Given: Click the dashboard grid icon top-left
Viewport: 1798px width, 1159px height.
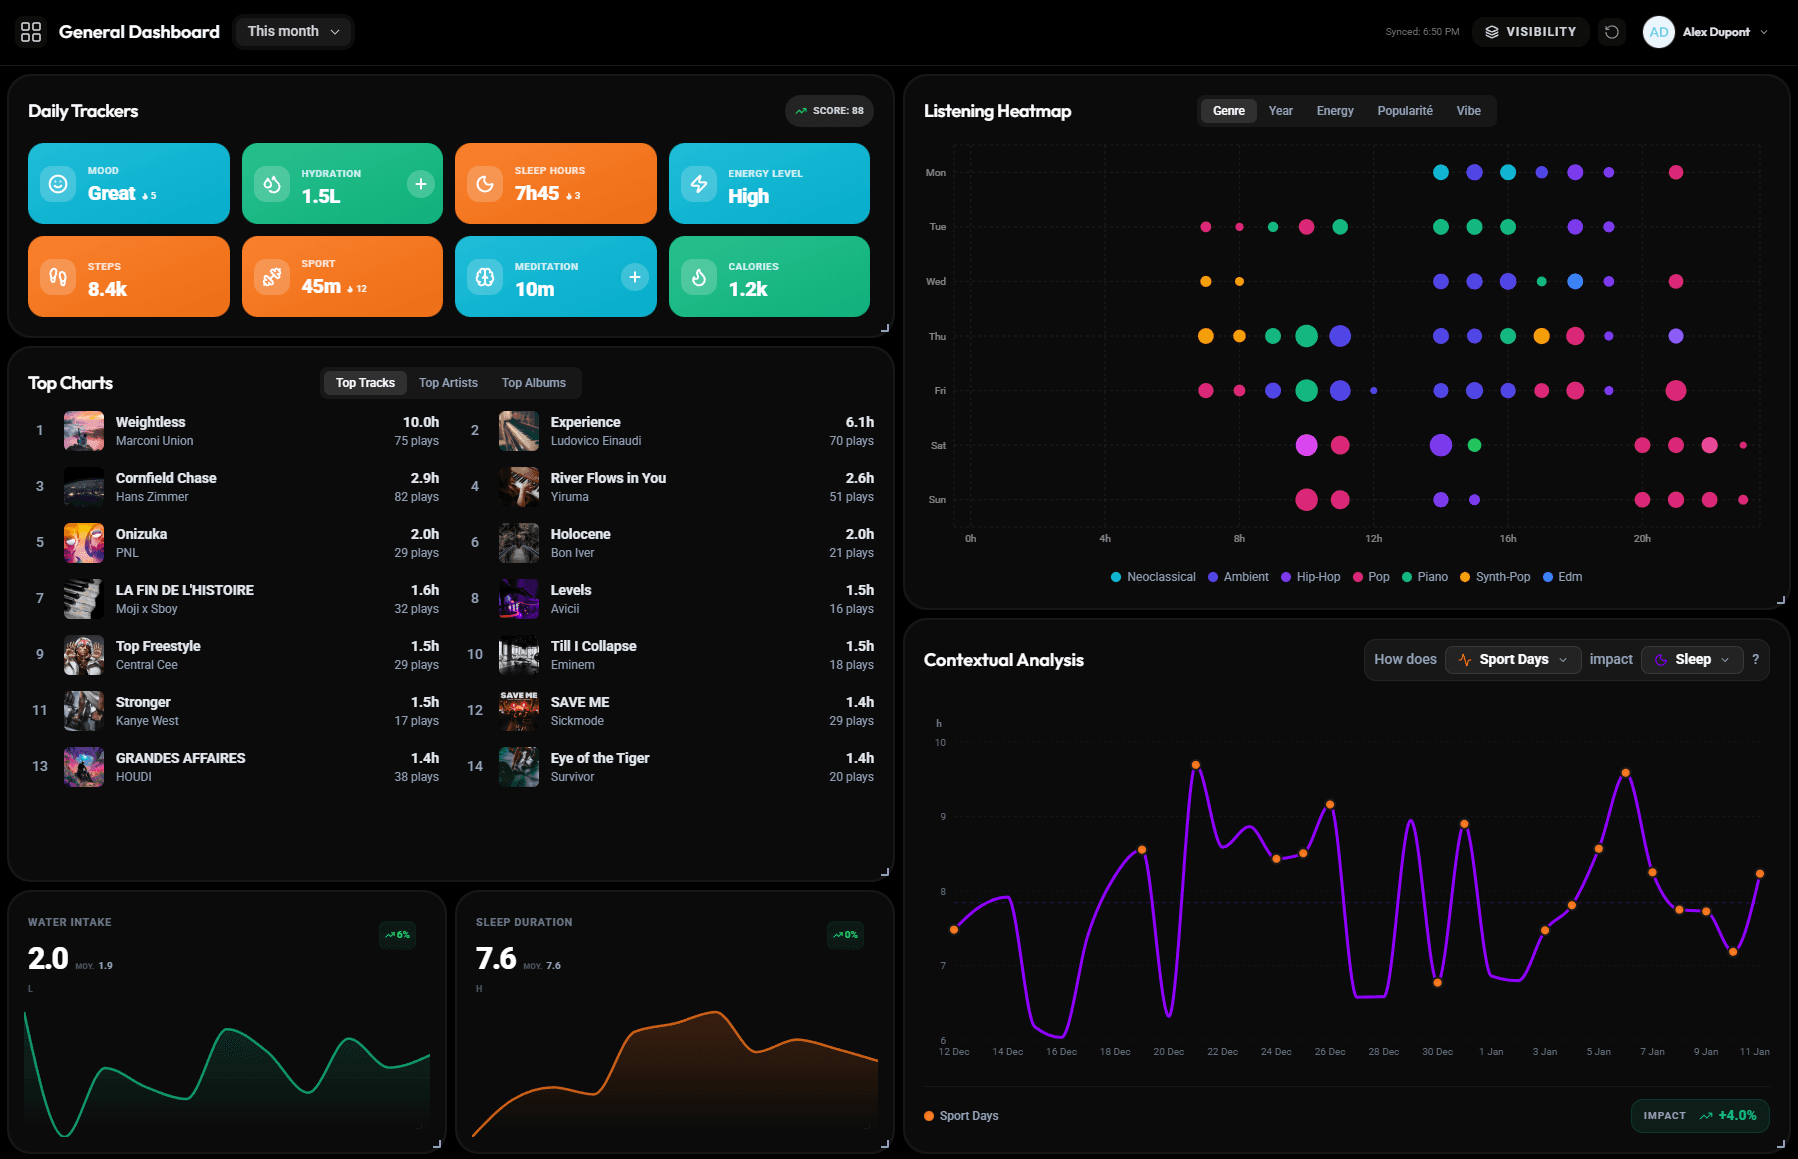Looking at the screenshot, I should click(x=31, y=31).
